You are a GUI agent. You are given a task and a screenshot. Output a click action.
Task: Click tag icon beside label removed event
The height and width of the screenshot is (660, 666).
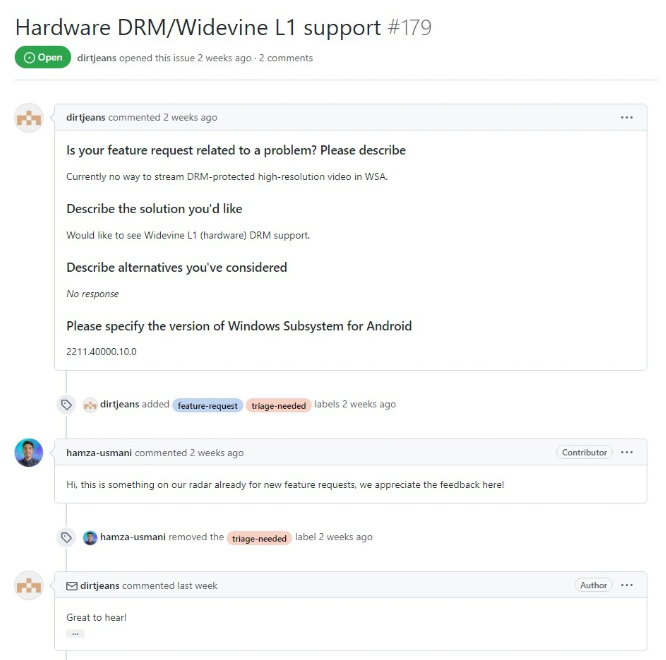[66, 537]
